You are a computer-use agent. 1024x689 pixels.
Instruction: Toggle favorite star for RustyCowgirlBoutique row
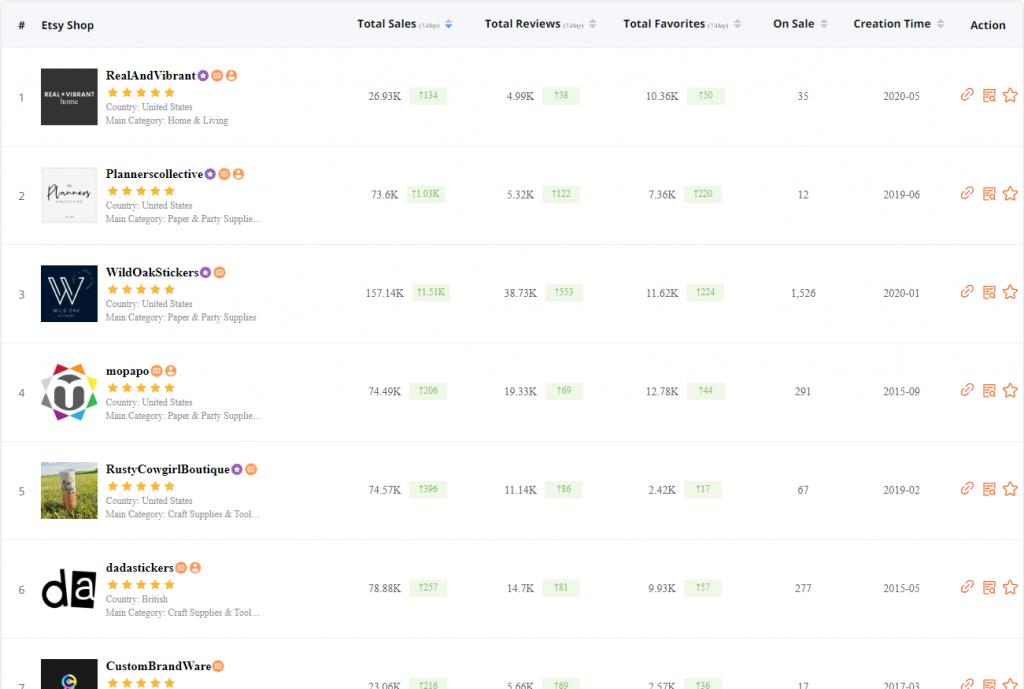pos(1010,489)
